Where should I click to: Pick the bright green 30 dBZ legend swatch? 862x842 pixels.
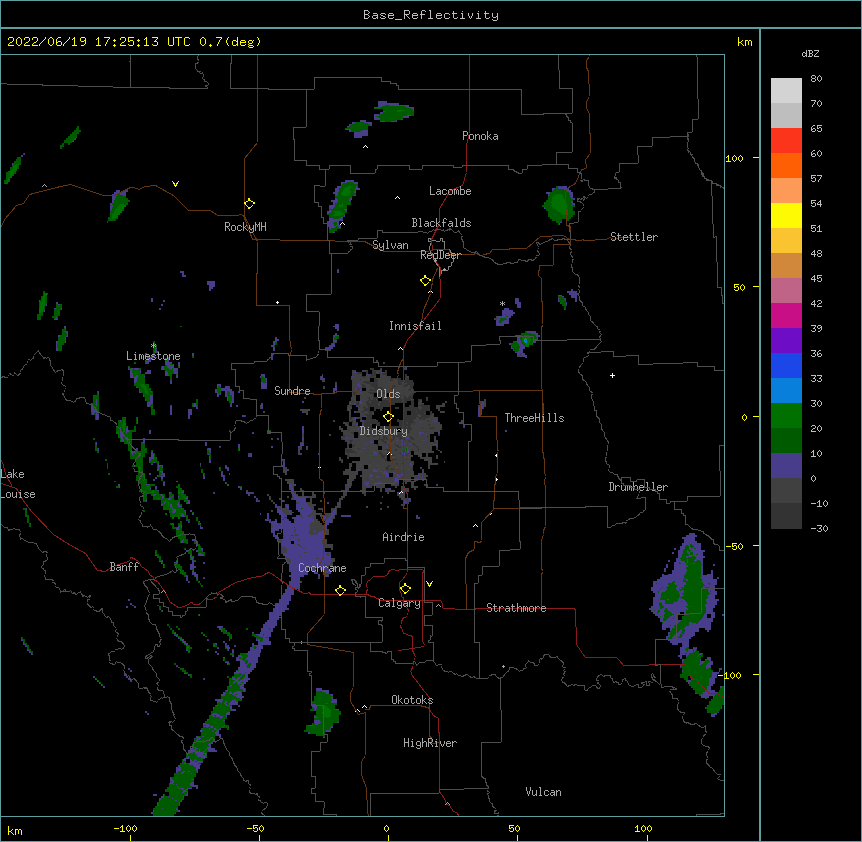click(x=786, y=416)
